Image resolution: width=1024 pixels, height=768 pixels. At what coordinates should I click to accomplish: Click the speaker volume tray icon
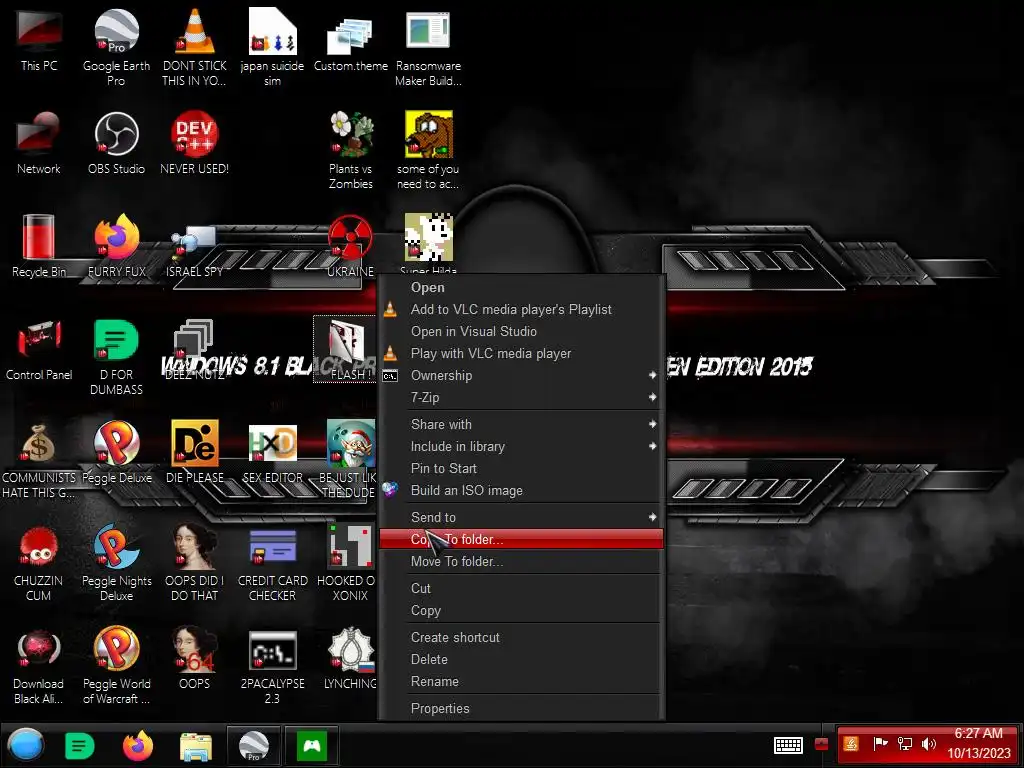928,744
